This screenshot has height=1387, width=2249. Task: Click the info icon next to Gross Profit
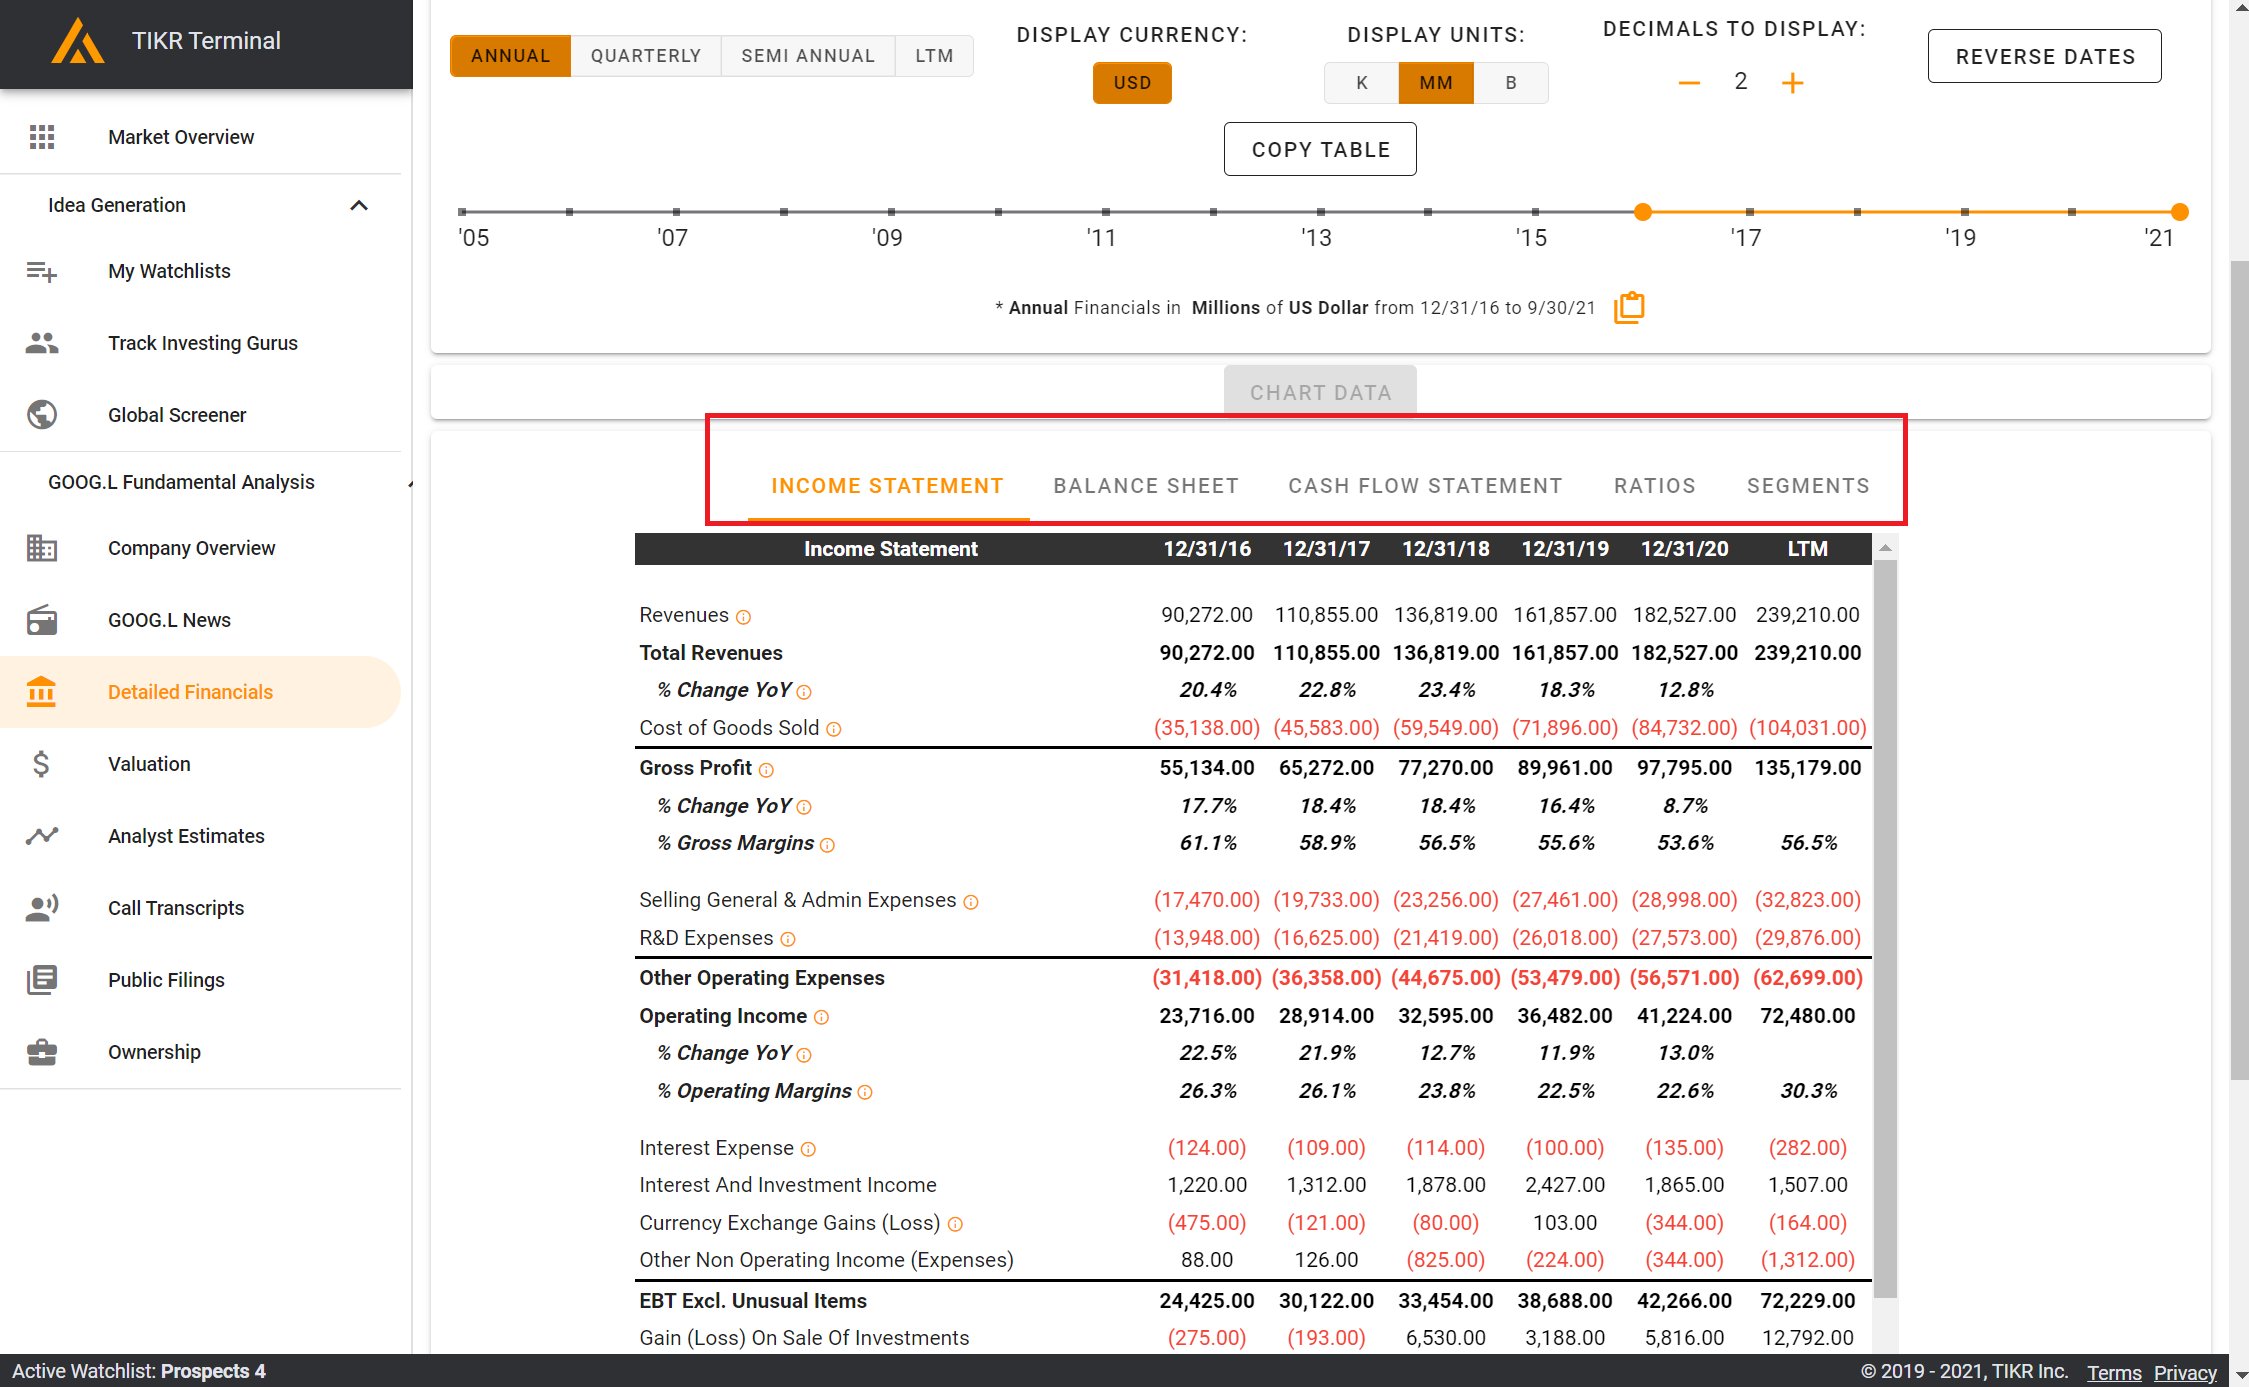pyautogui.click(x=766, y=770)
